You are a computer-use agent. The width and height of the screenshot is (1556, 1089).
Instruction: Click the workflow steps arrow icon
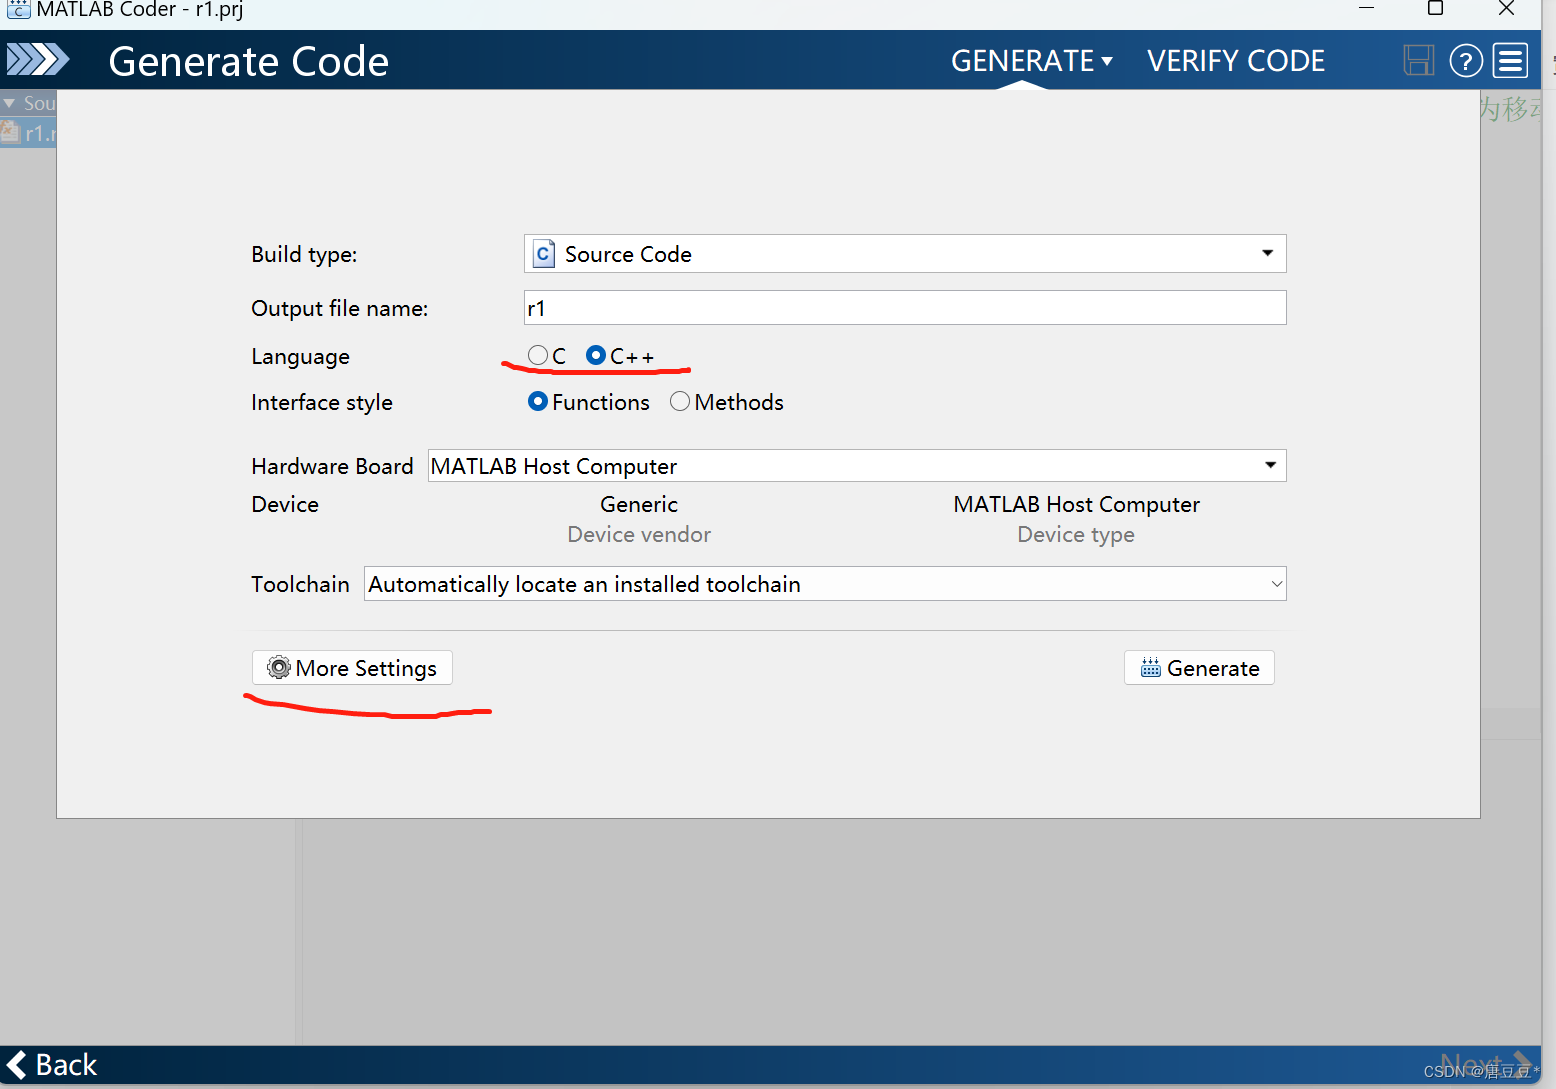click(x=38, y=60)
